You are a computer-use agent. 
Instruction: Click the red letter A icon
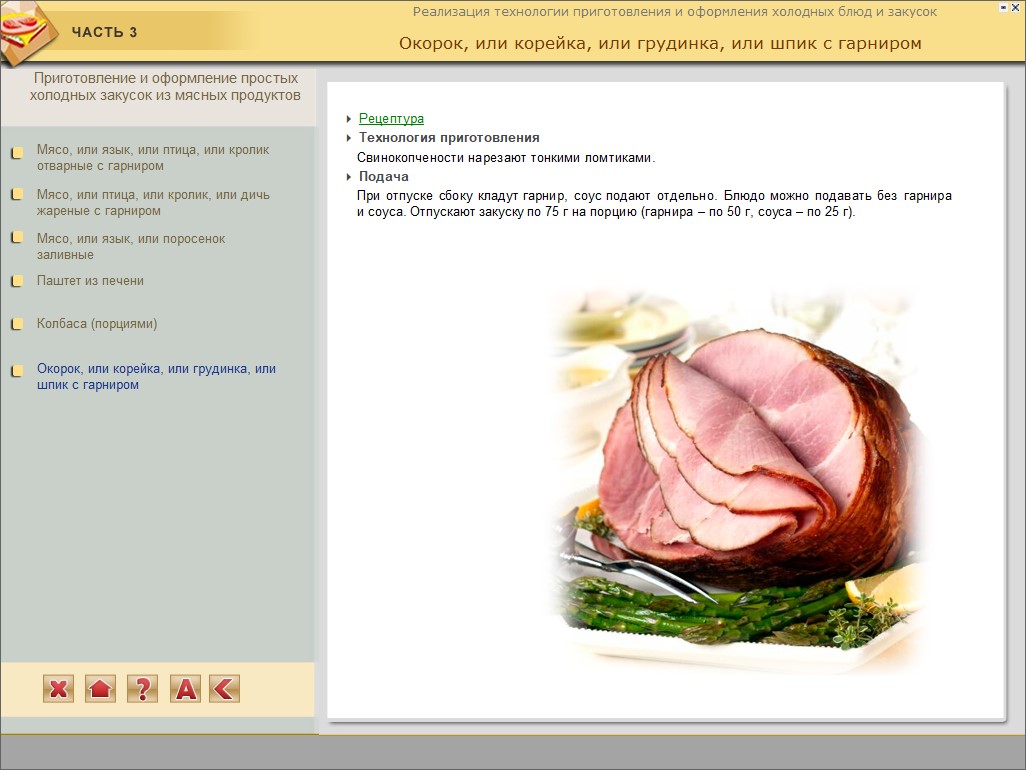click(x=185, y=688)
